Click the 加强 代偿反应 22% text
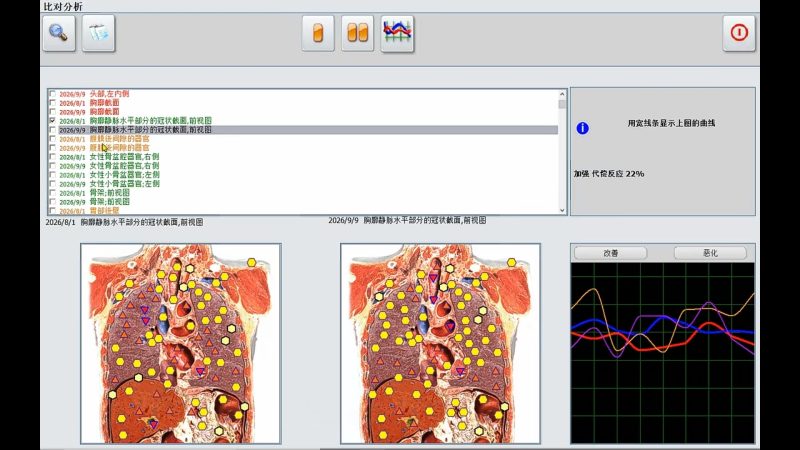Image resolution: width=800 pixels, height=450 pixels. pyautogui.click(x=609, y=173)
